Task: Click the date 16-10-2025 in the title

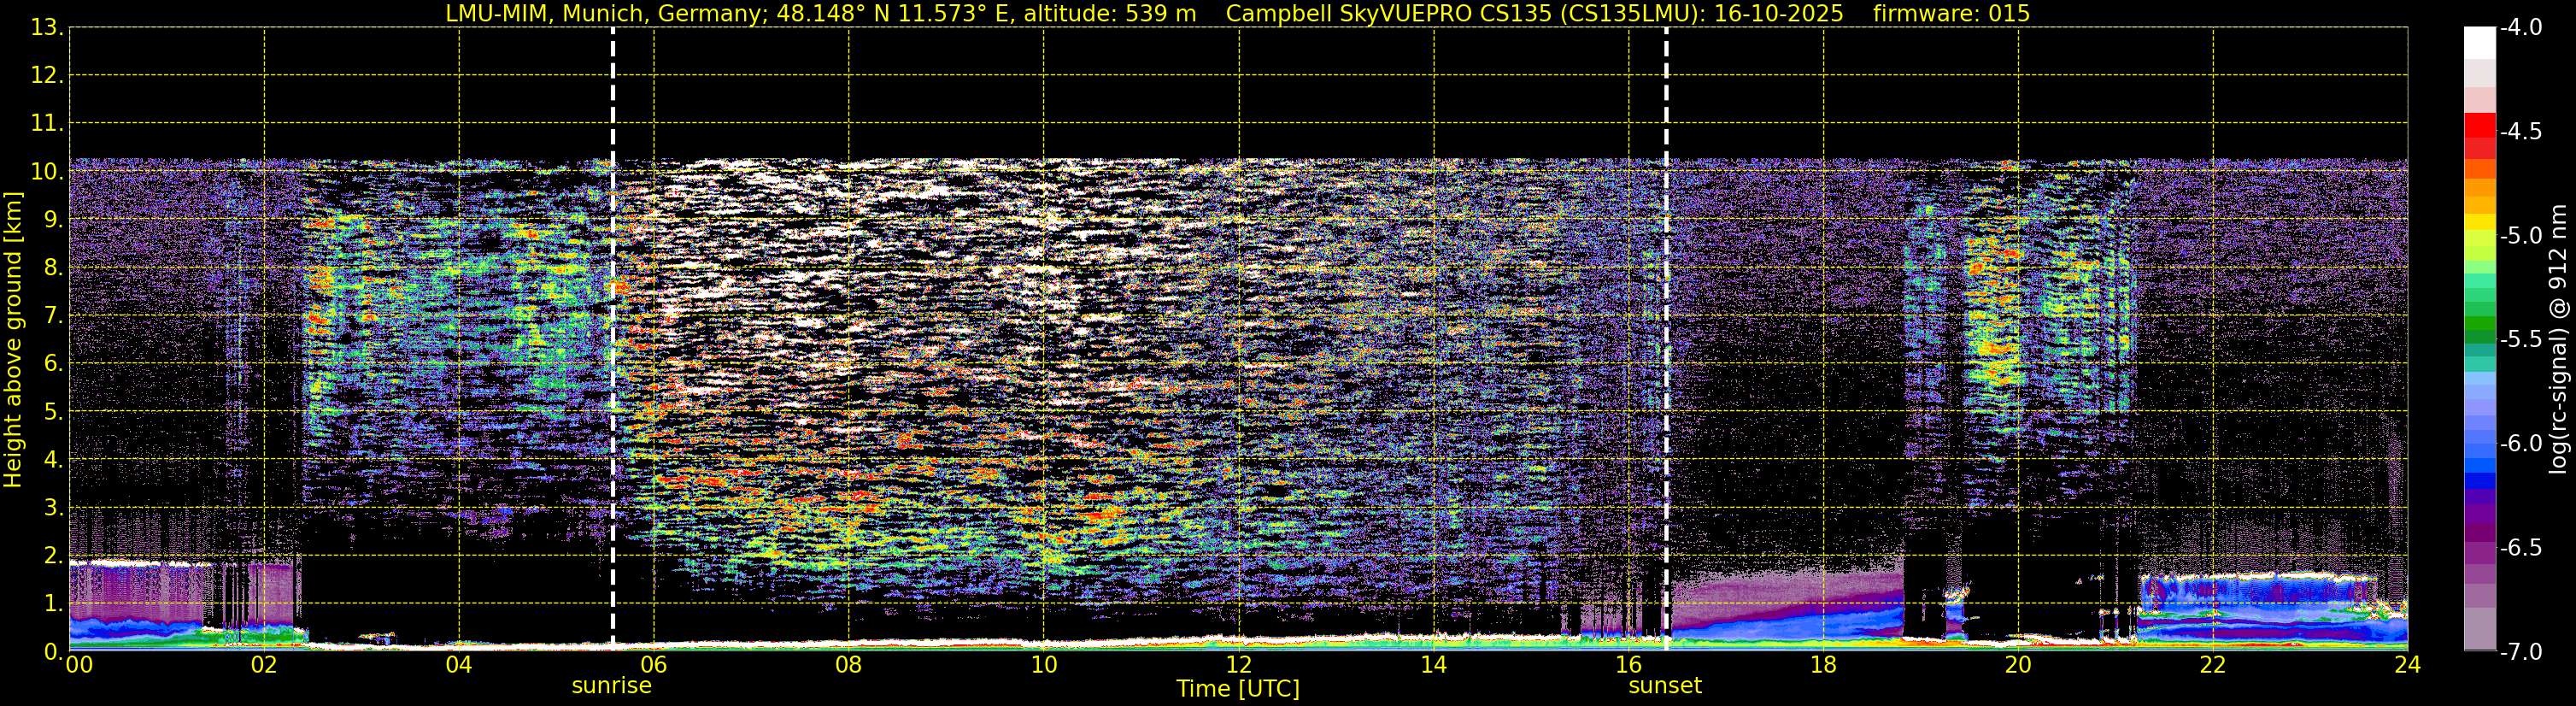Action: pos(1778,13)
